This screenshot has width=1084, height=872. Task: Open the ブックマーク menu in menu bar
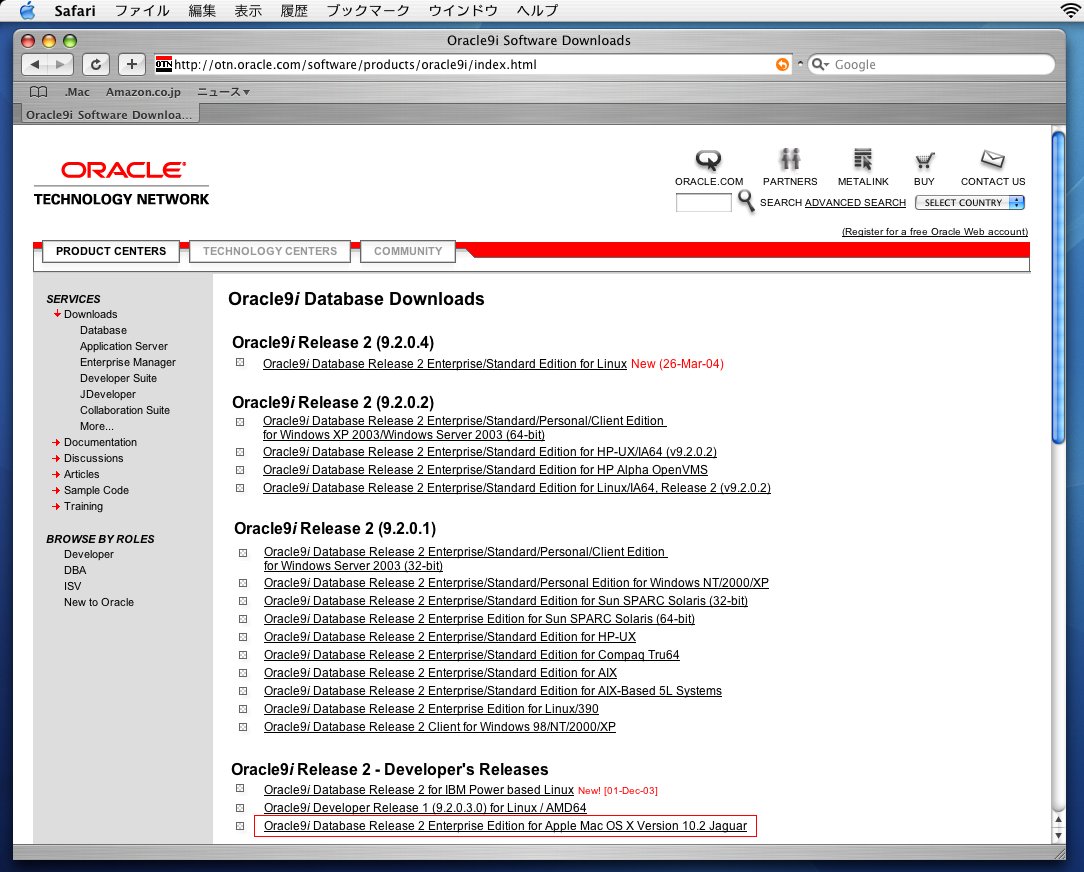(x=368, y=10)
